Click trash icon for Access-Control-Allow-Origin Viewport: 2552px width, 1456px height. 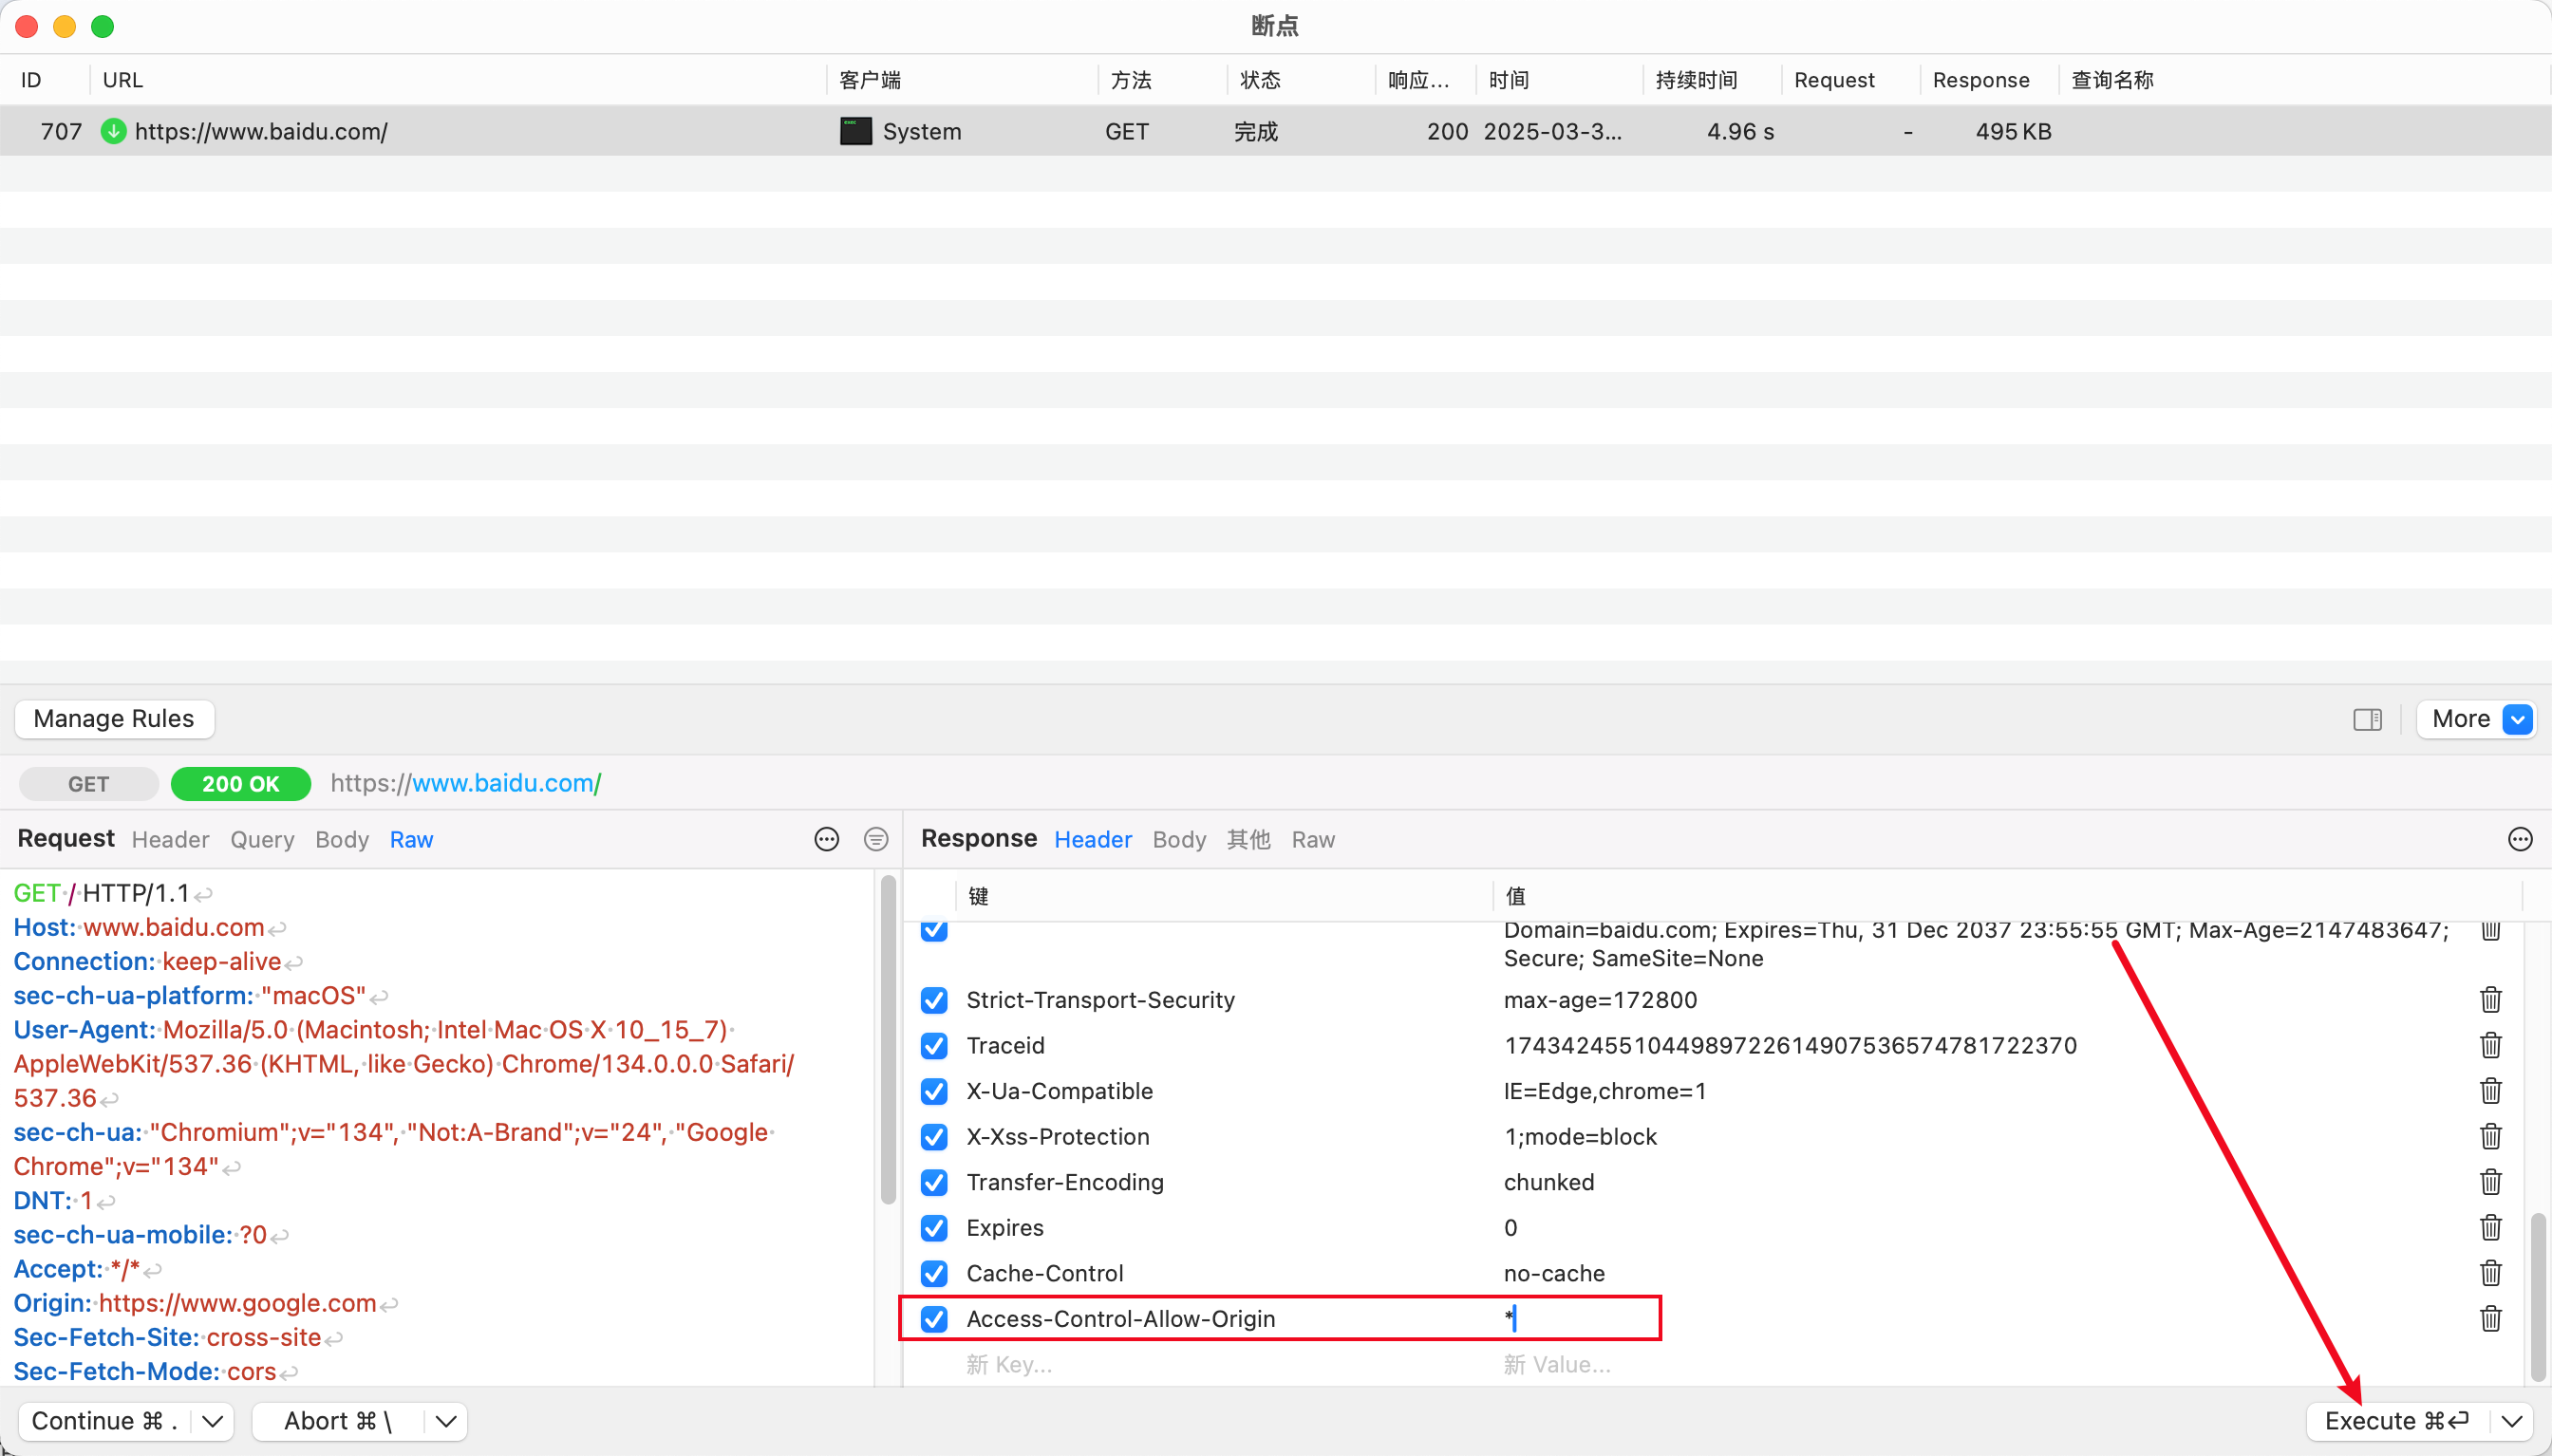click(x=2490, y=1318)
